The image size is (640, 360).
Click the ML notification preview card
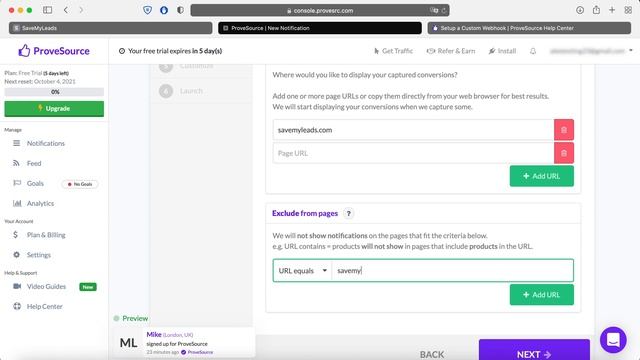[x=184, y=342]
